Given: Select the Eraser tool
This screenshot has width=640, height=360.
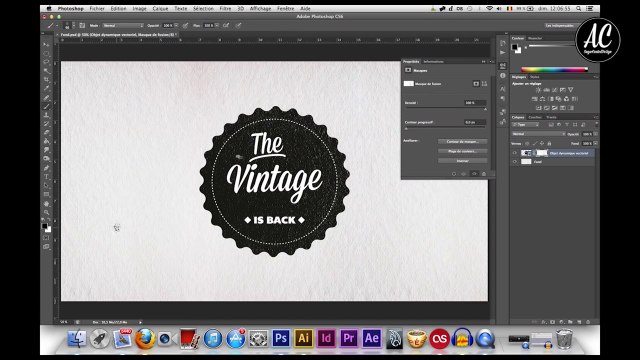Looking at the screenshot, I should pos(47,133).
